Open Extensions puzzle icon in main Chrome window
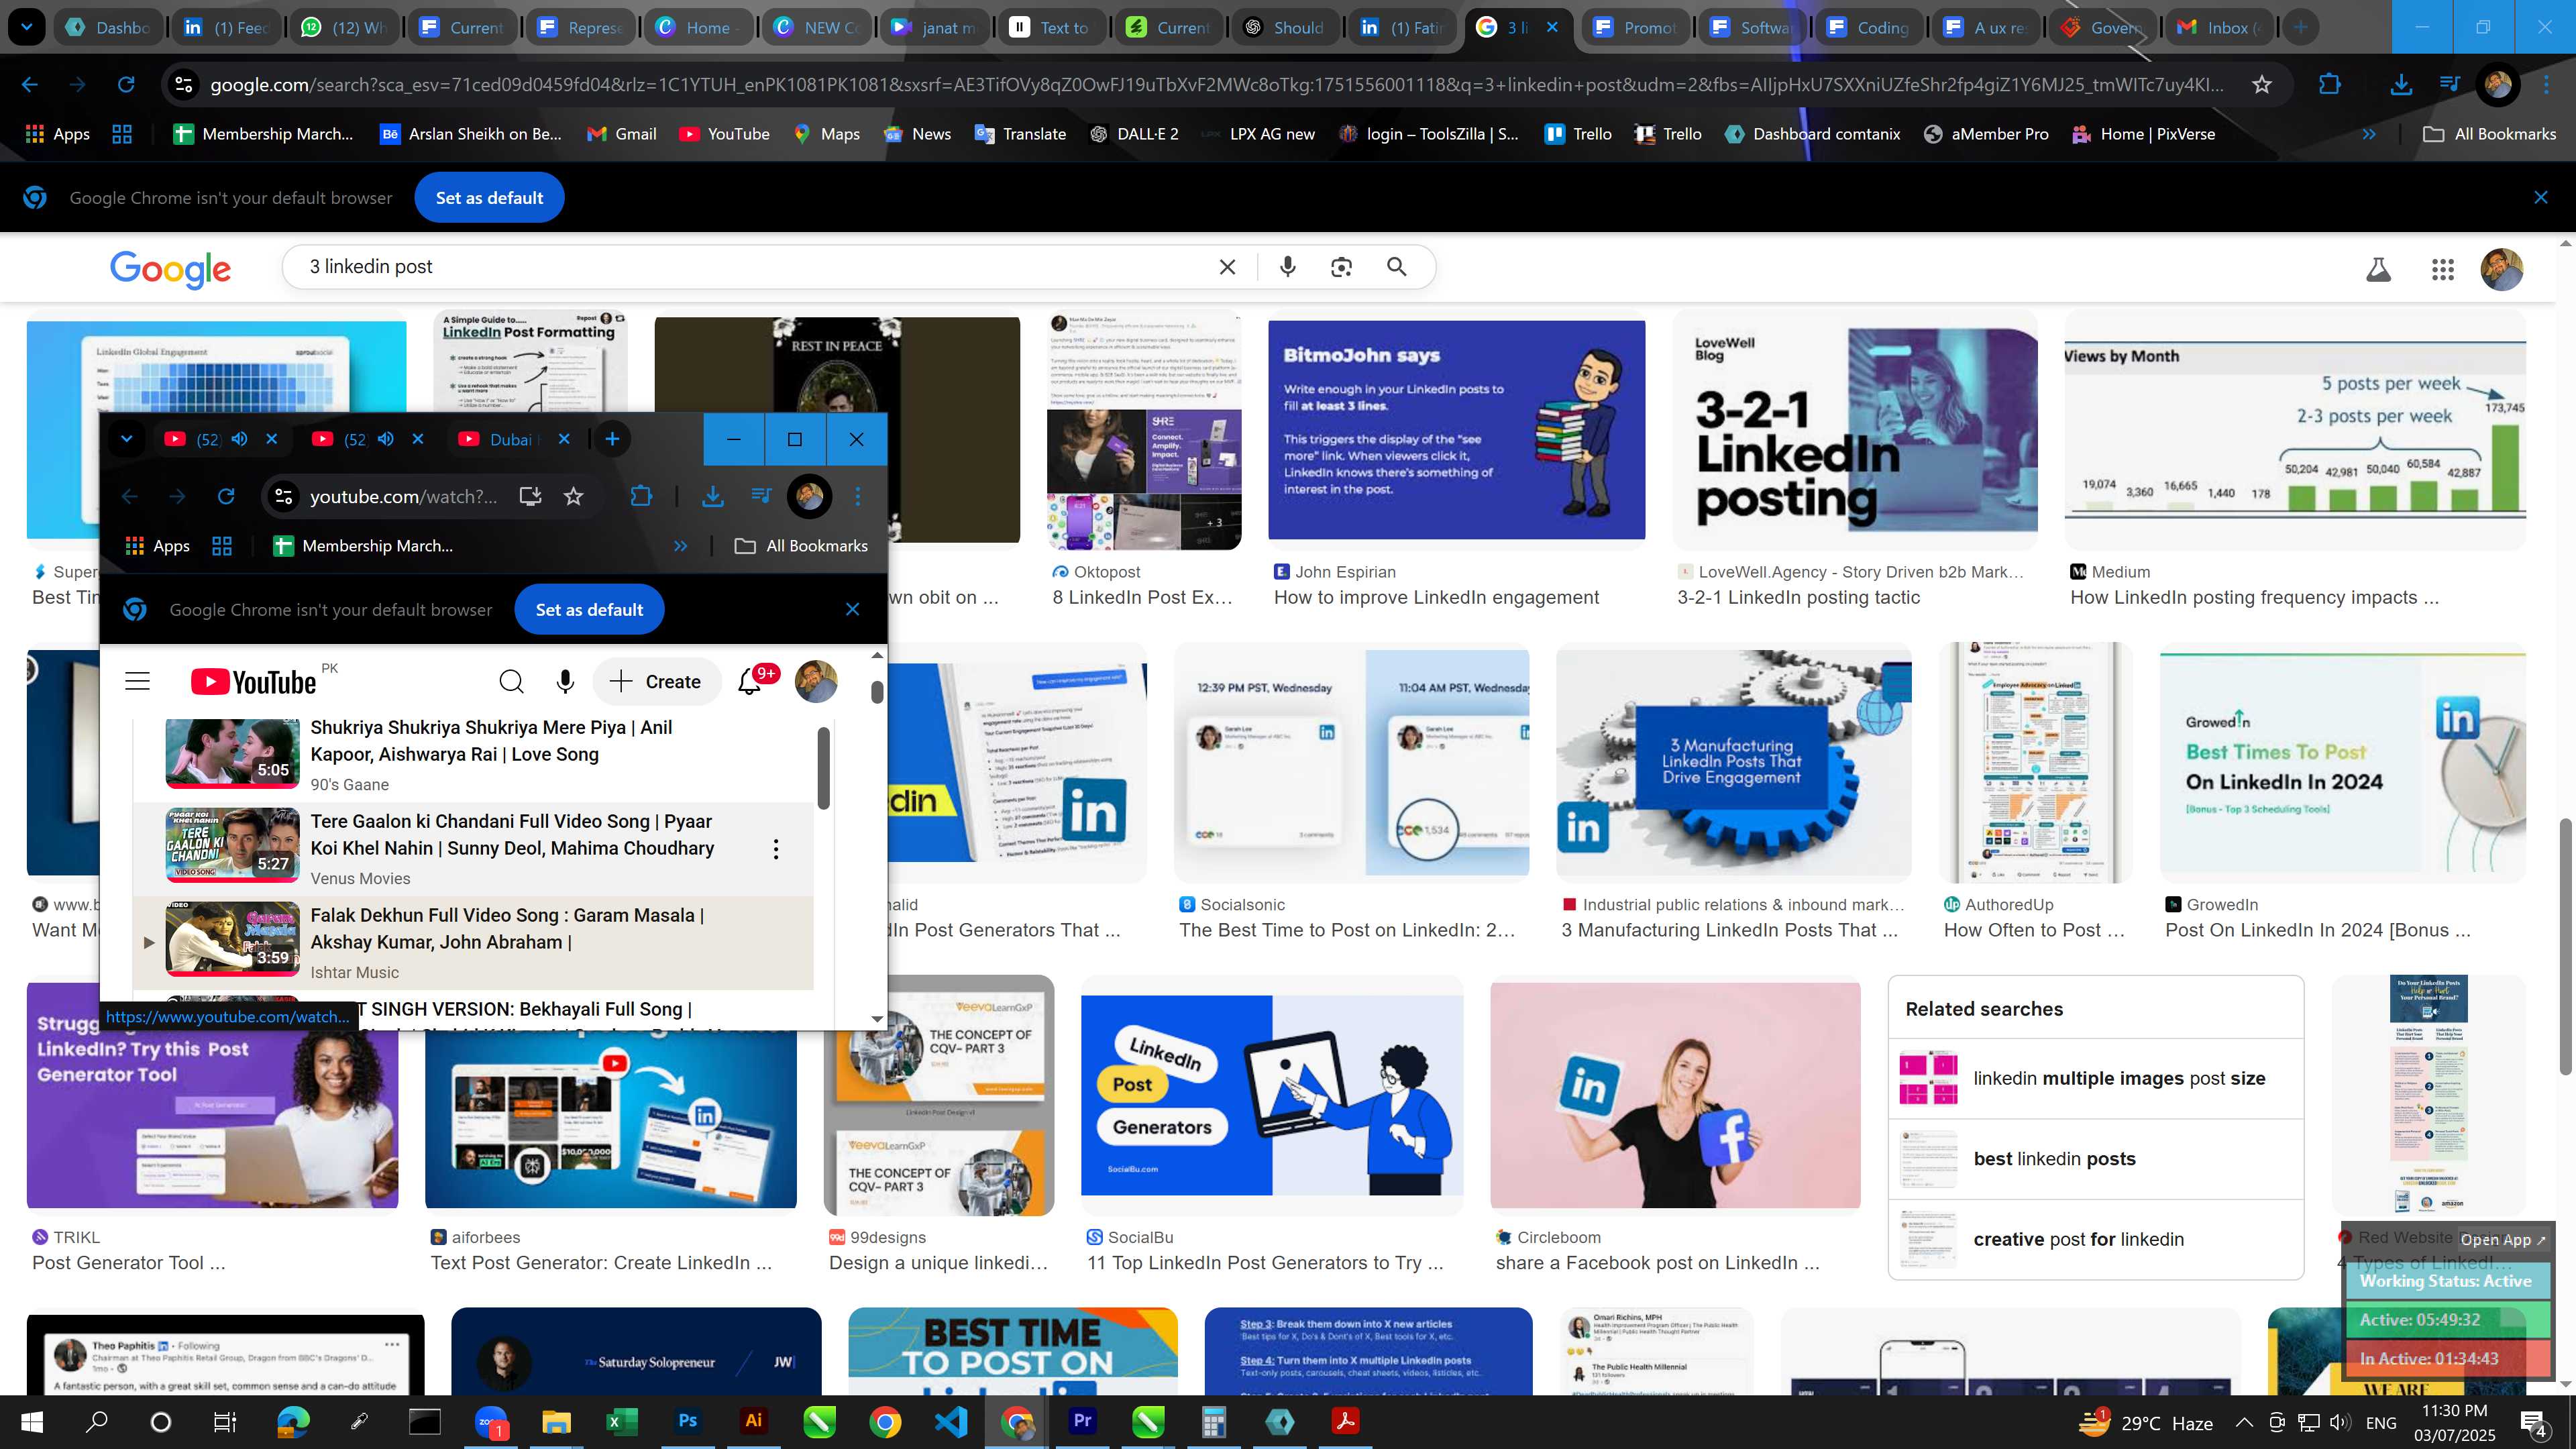This screenshot has height=1449, width=2576. pyautogui.click(x=2329, y=85)
